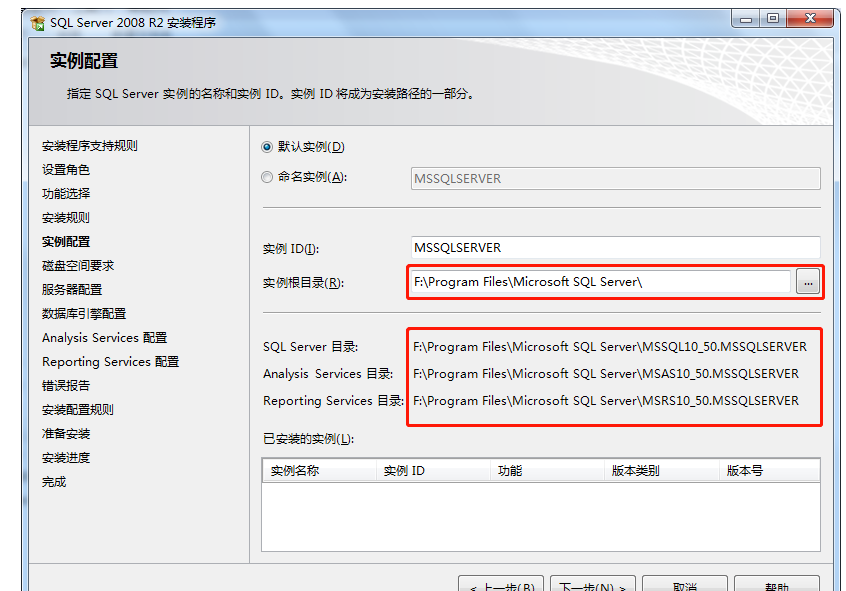Click the MSAS10_50.MSSQLSERVER directory path text
This screenshot has height=591, width=846.
605,374
